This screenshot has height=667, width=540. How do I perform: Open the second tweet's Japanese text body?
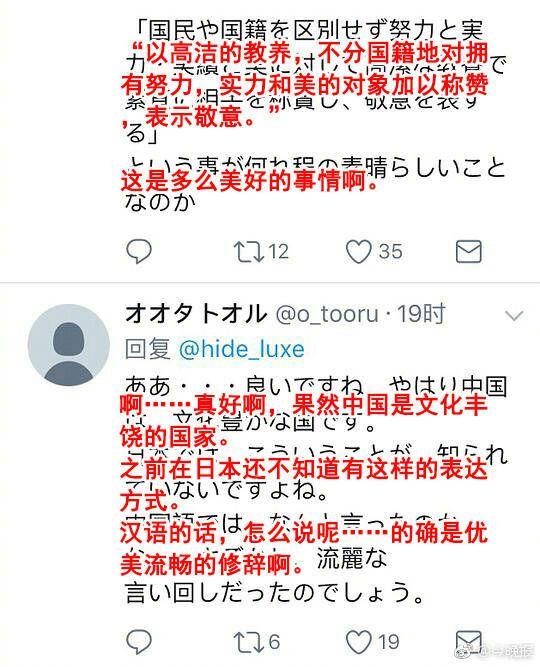point(315,490)
